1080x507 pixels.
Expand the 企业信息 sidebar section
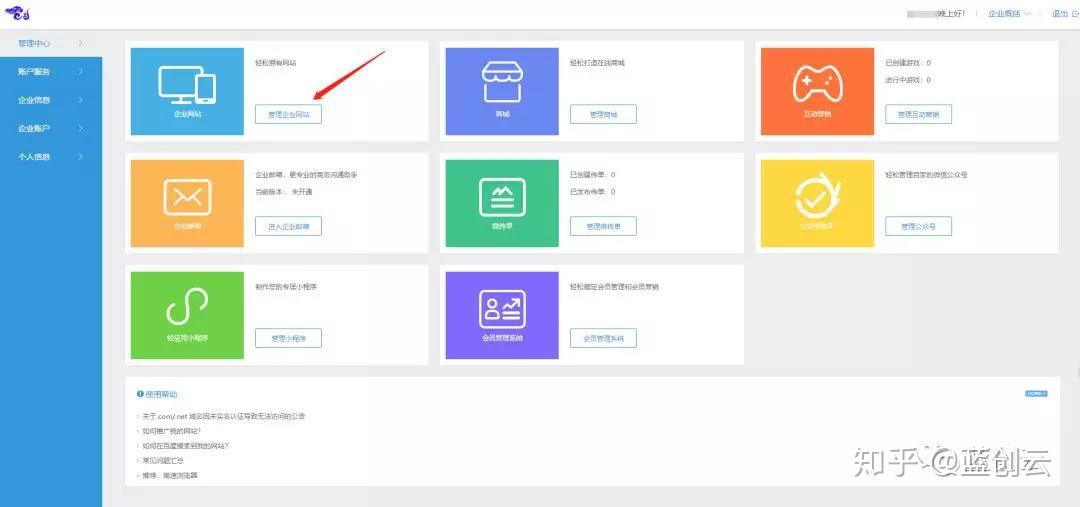click(51, 100)
